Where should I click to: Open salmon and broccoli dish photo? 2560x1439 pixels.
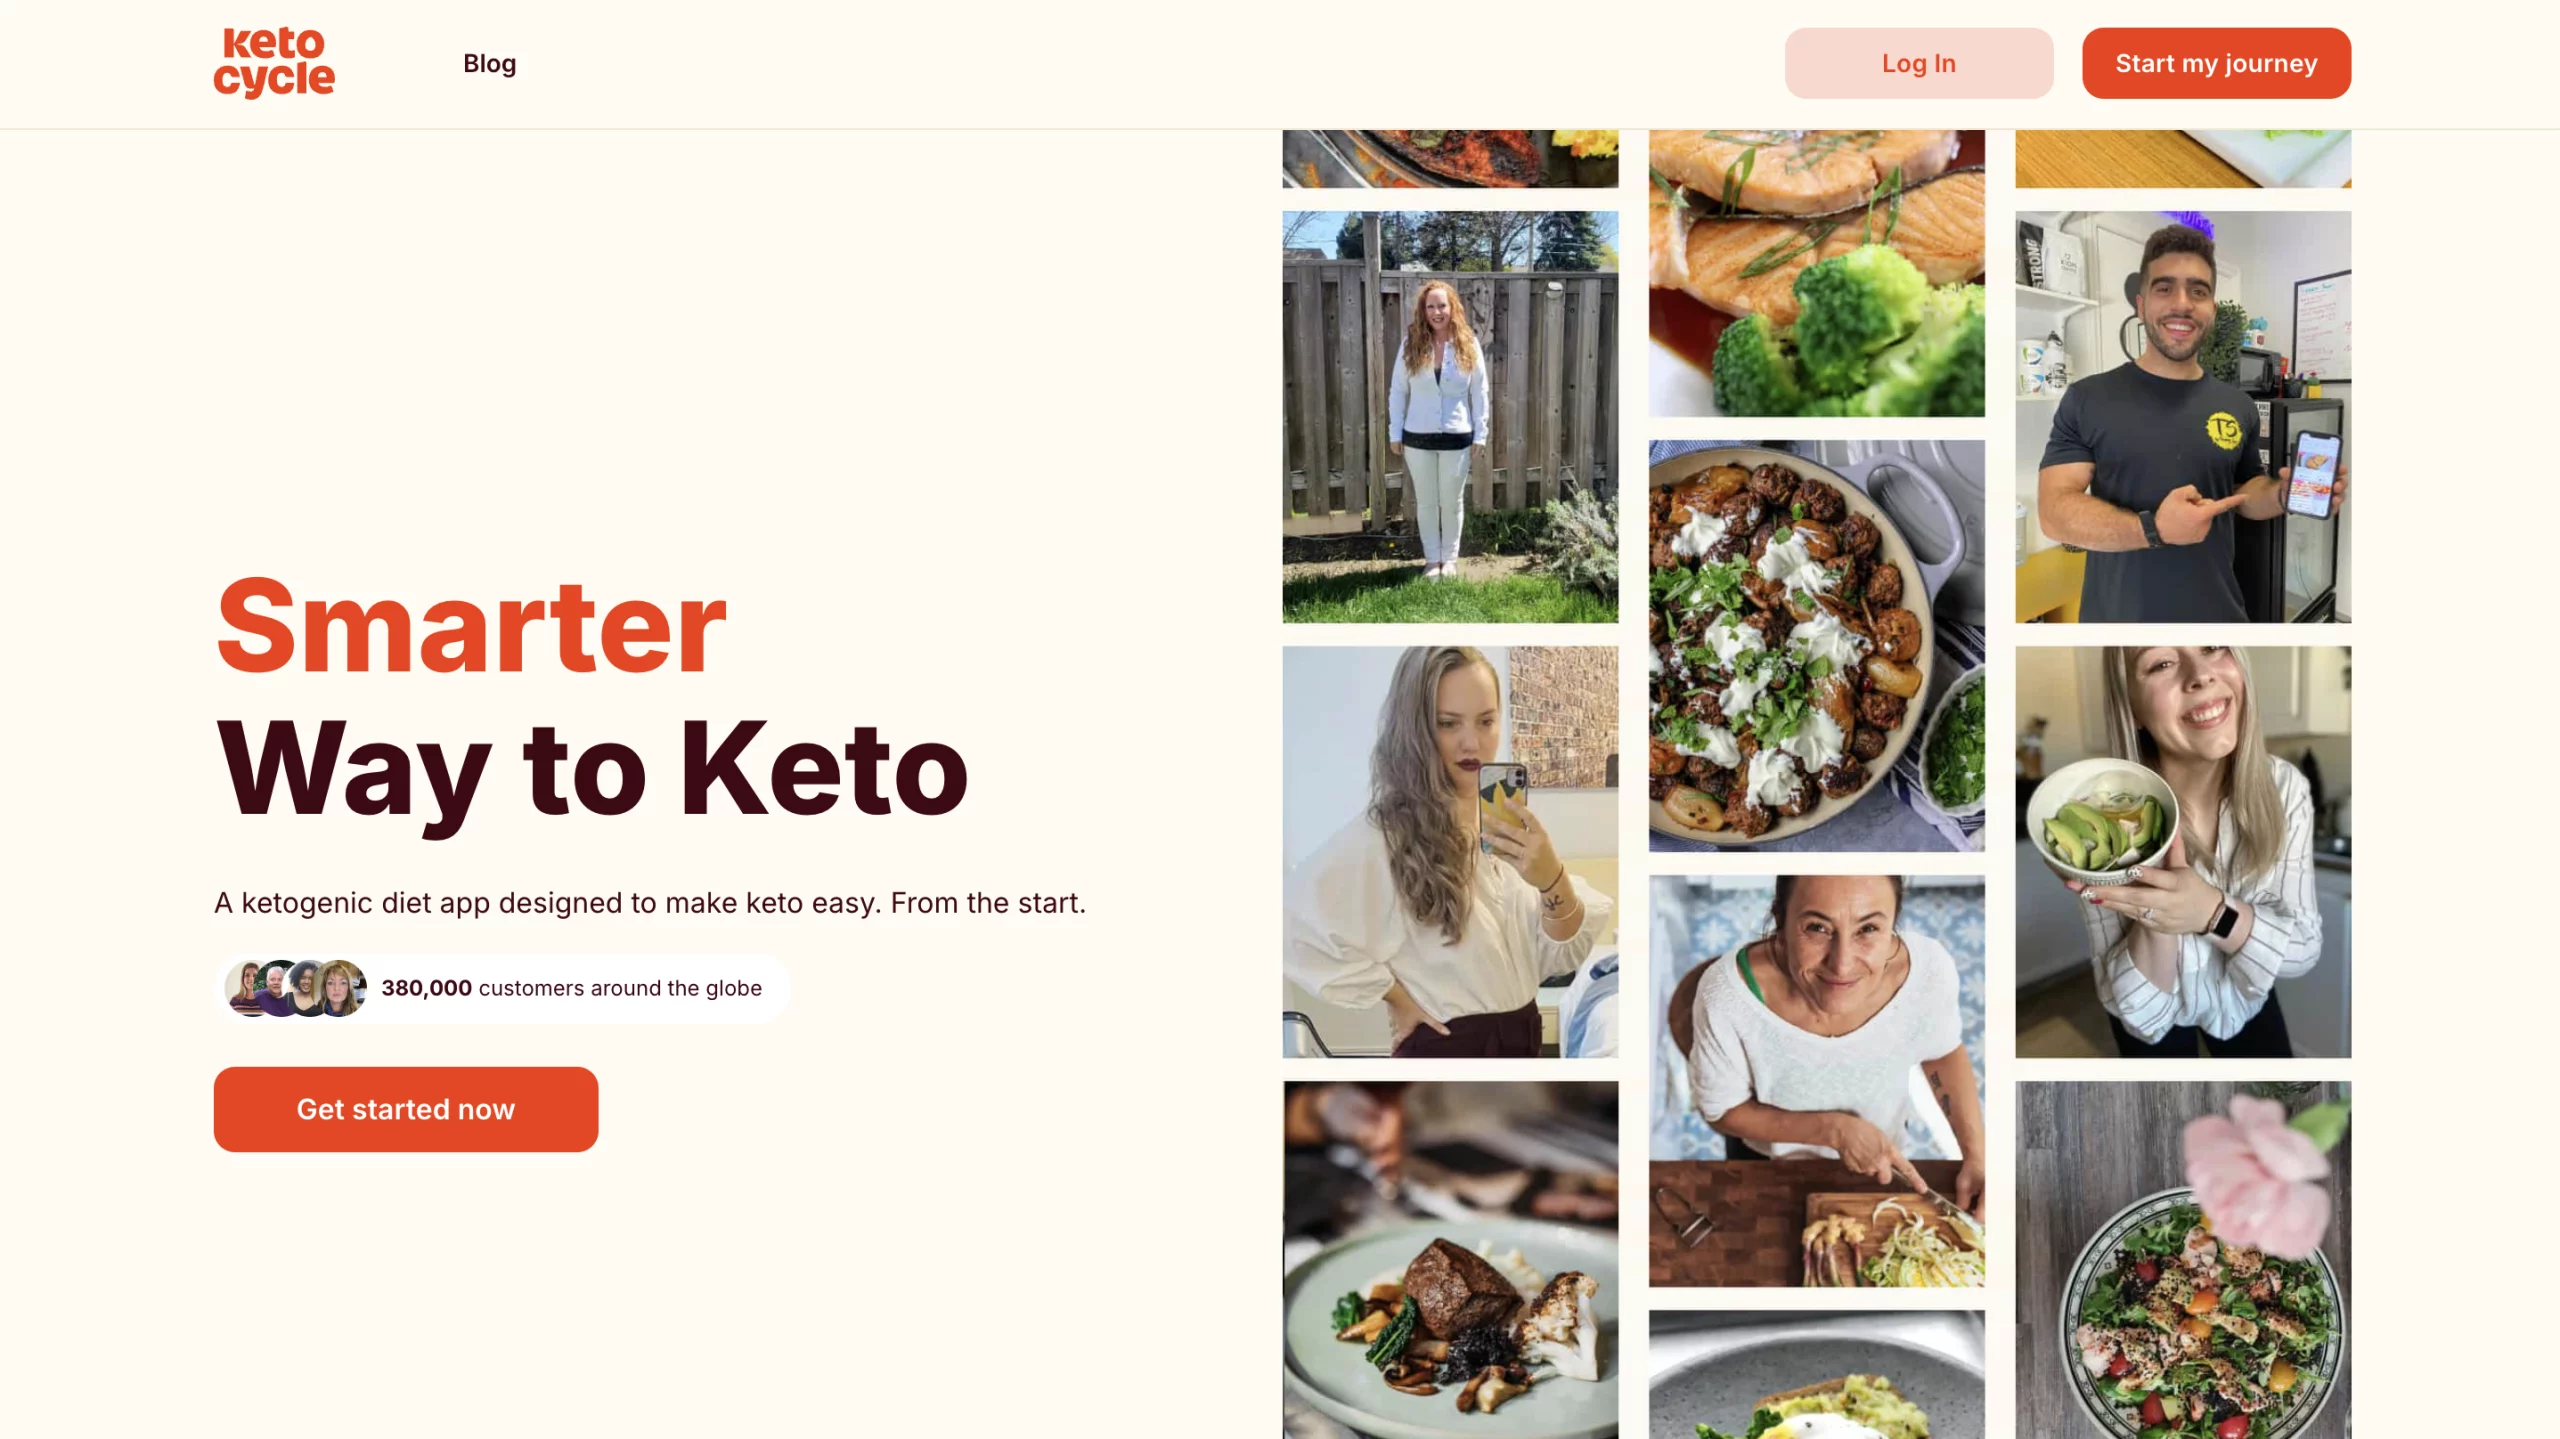click(1816, 273)
